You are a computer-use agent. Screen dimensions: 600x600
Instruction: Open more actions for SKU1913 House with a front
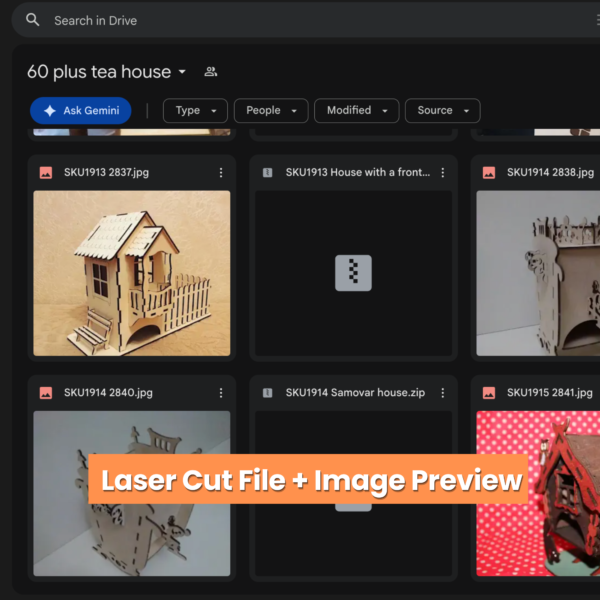tap(443, 173)
